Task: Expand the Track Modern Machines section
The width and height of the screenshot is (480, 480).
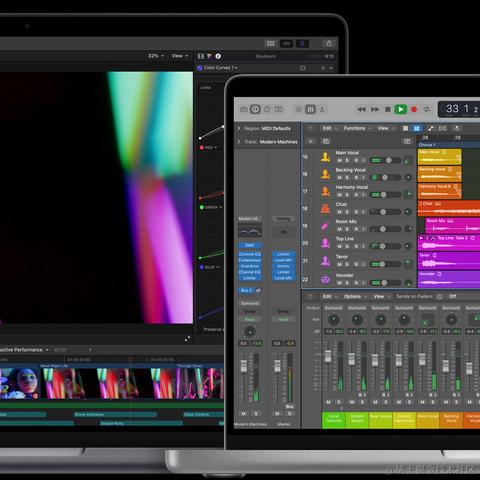Action: 238,142
